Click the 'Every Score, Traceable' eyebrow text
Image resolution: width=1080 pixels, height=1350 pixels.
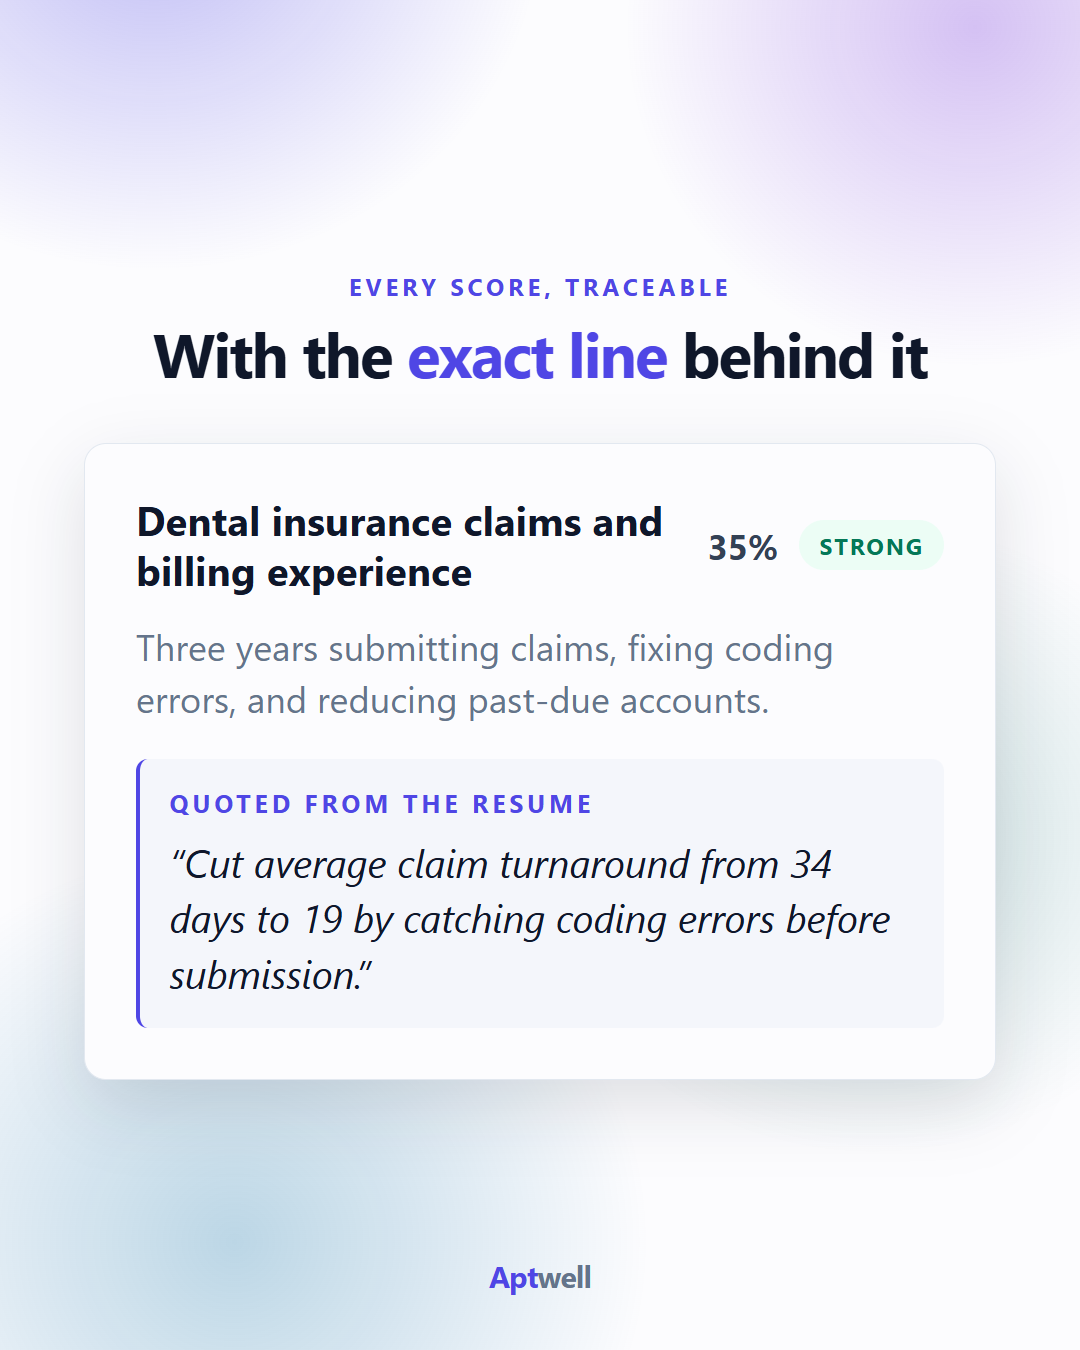(540, 288)
